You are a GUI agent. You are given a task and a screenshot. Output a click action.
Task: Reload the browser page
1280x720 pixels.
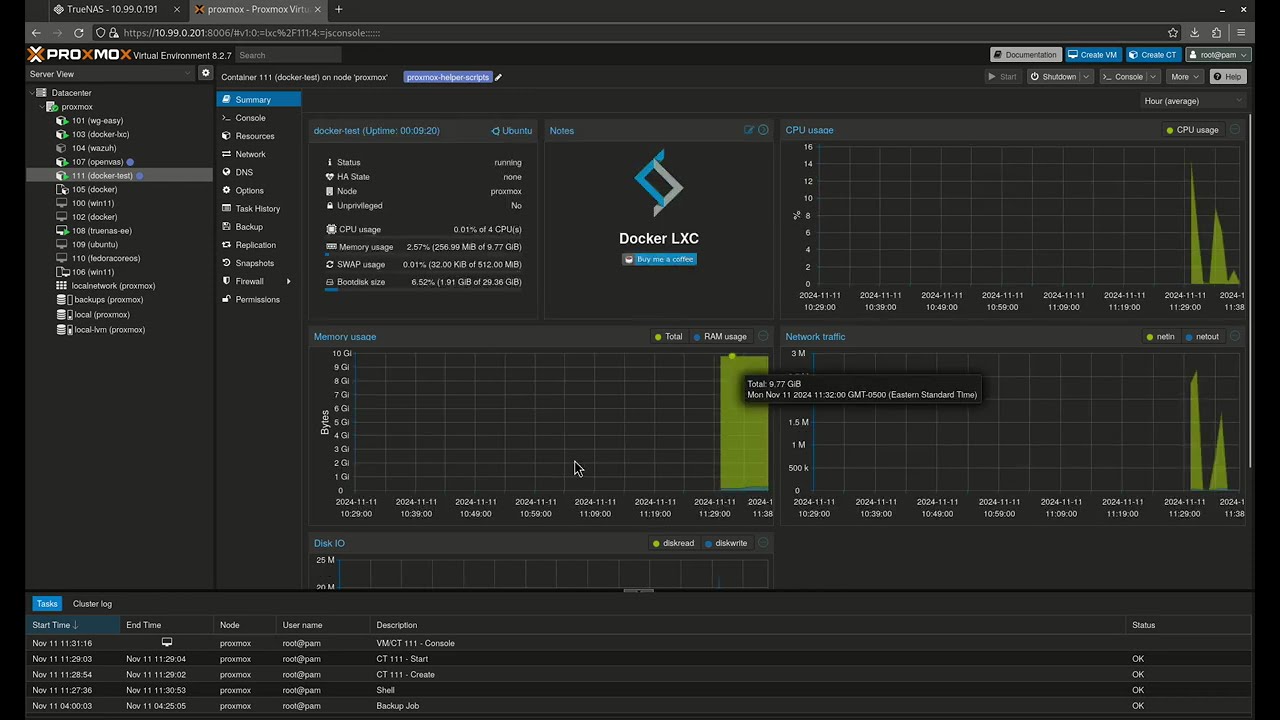[x=79, y=33]
